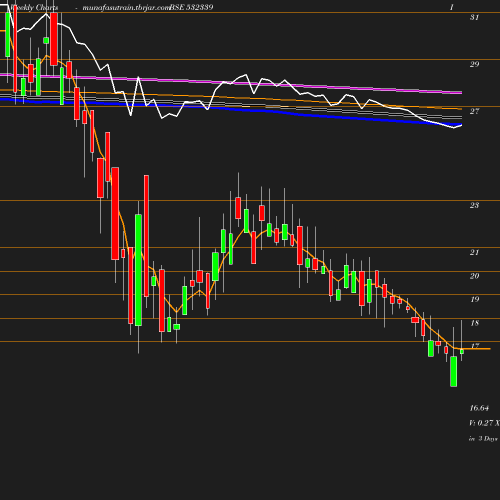This screenshot has width=500, height=500.
Task: Click the 'Weekly Charts' title text
Action: pos(34,8)
